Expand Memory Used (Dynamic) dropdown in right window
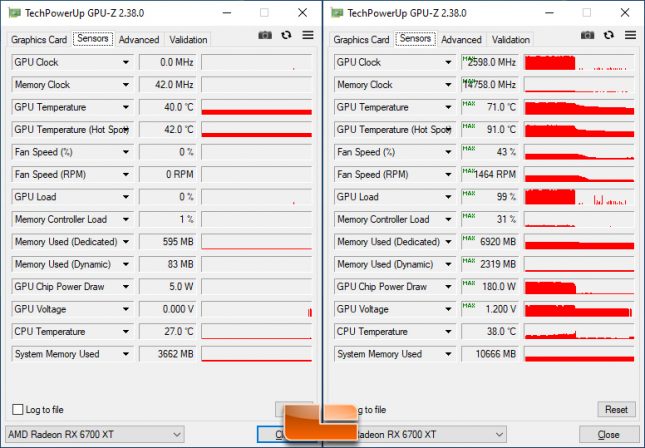645x448 pixels. point(448,264)
